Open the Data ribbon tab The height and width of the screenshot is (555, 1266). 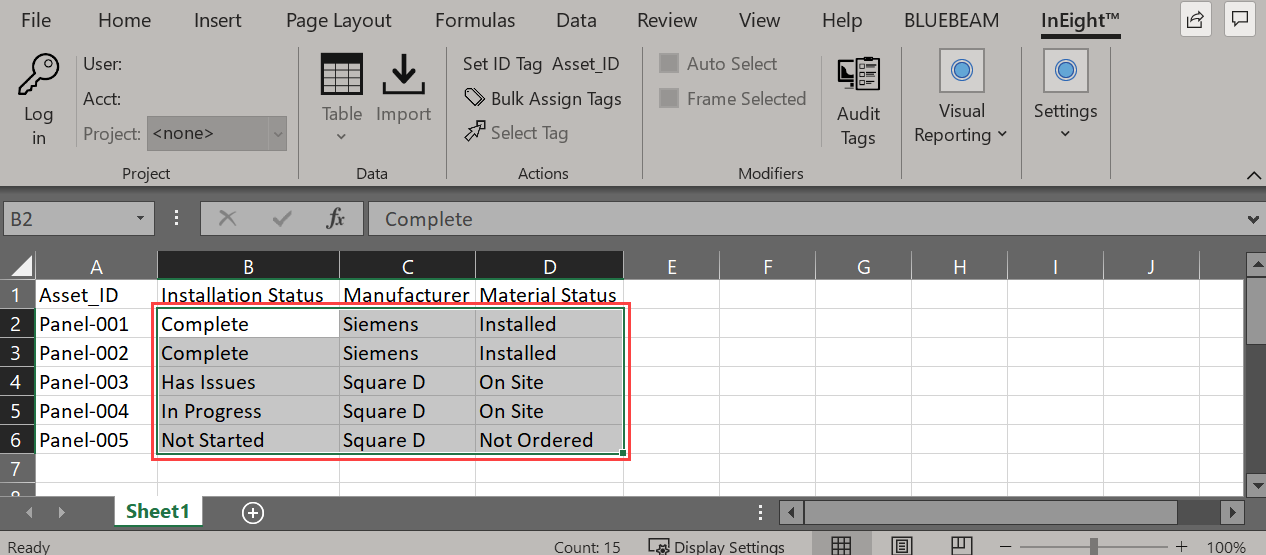576,20
